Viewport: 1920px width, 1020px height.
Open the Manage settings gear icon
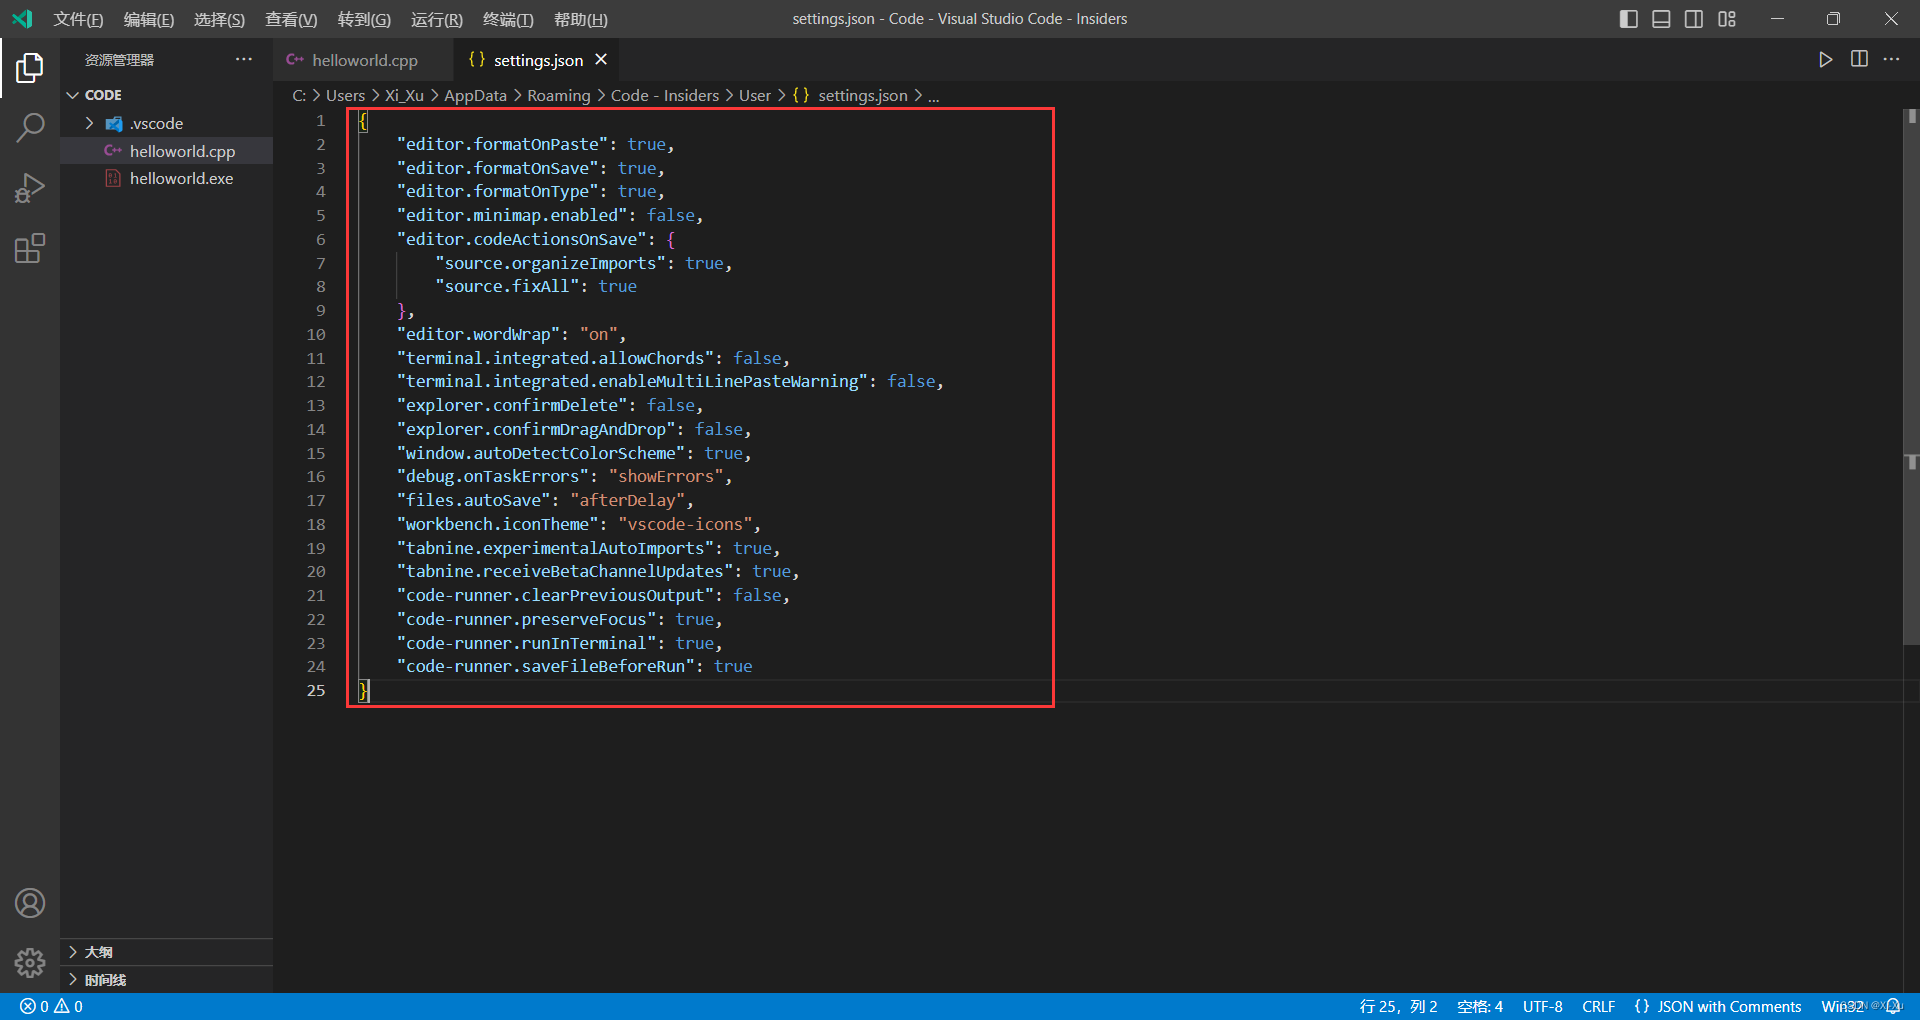pos(30,963)
